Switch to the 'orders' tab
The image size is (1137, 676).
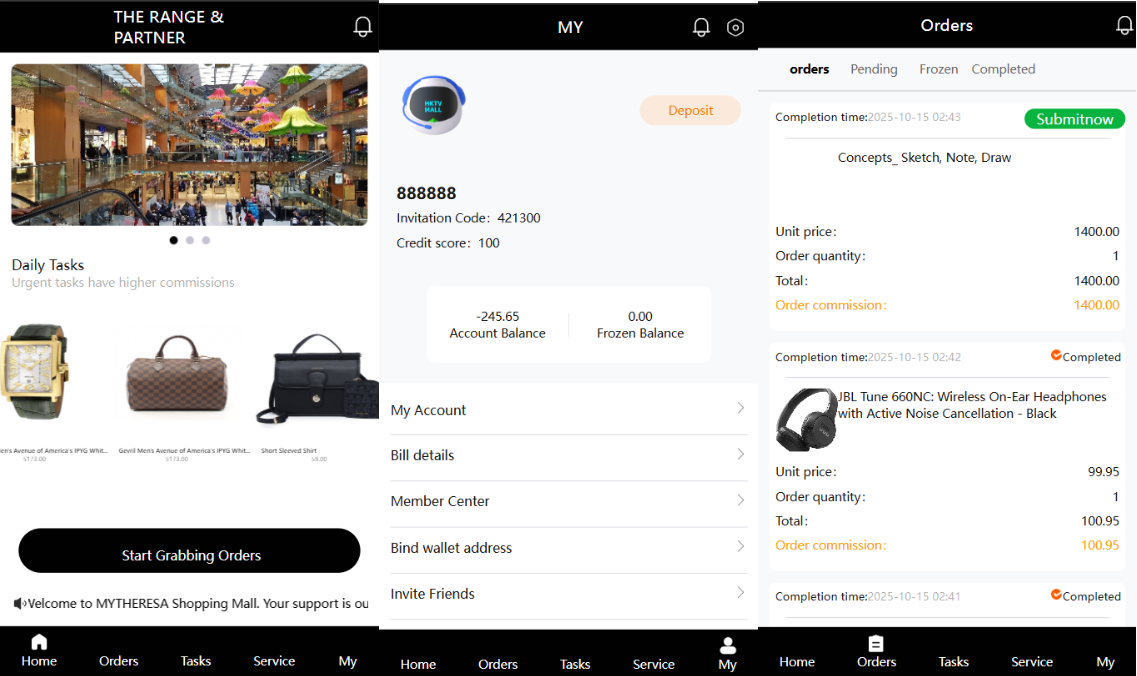click(809, 69)
